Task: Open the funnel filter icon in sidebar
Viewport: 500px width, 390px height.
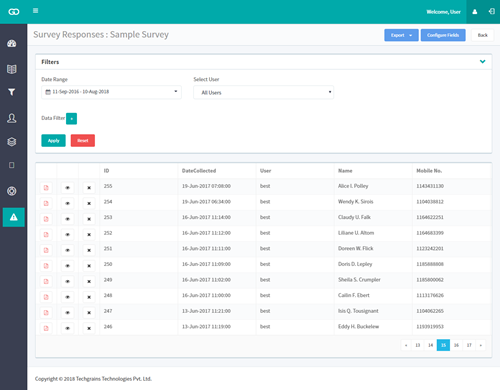Action: pyautogui.click(x=12, y=92)
